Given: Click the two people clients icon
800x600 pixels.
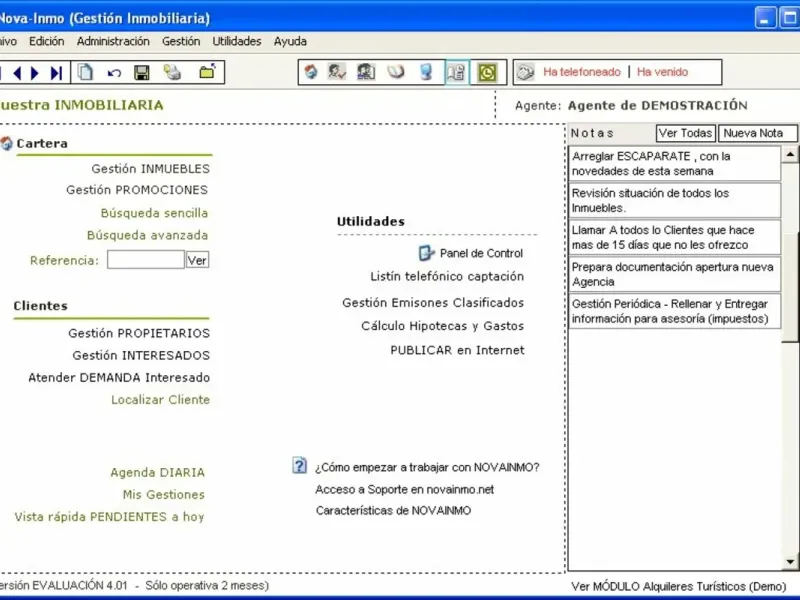Looking at the screenshot, I should [x=366, y=72].
